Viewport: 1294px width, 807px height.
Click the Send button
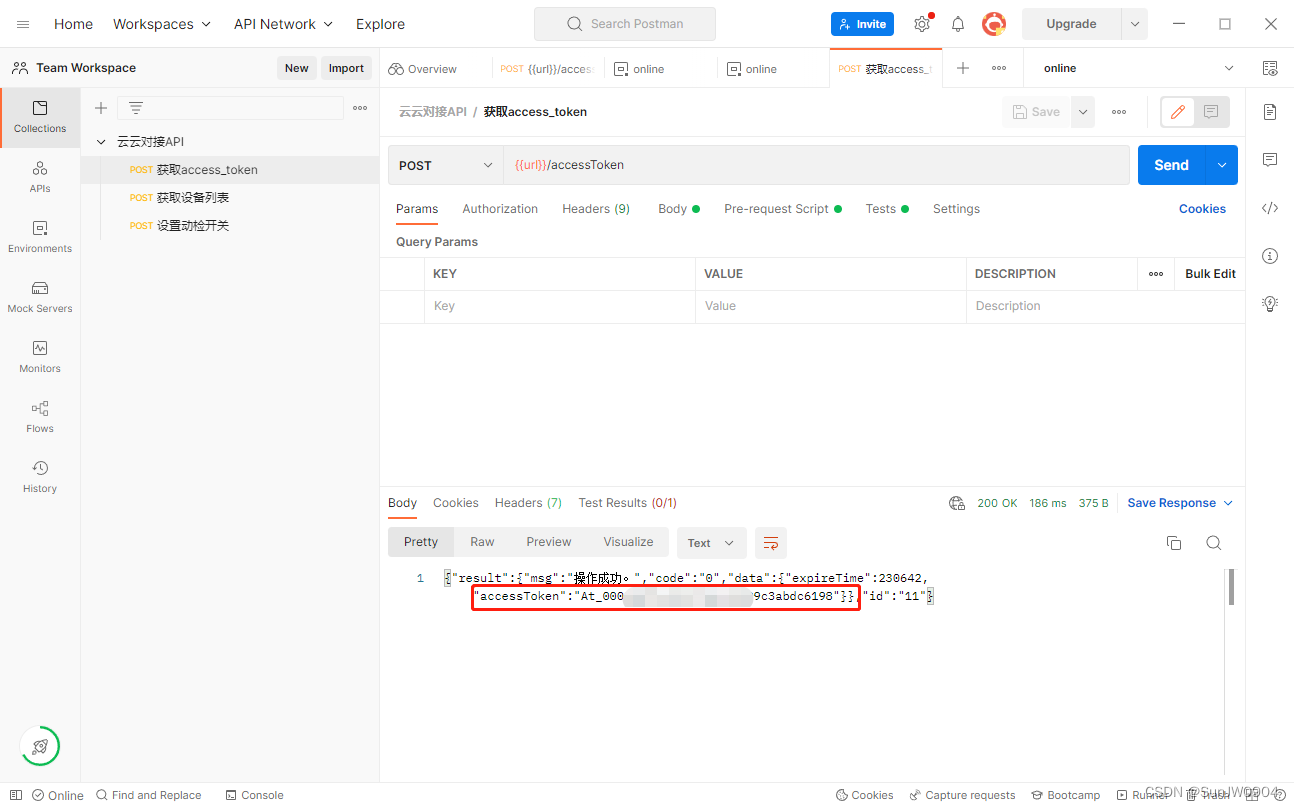click(x=1172, y=165)
